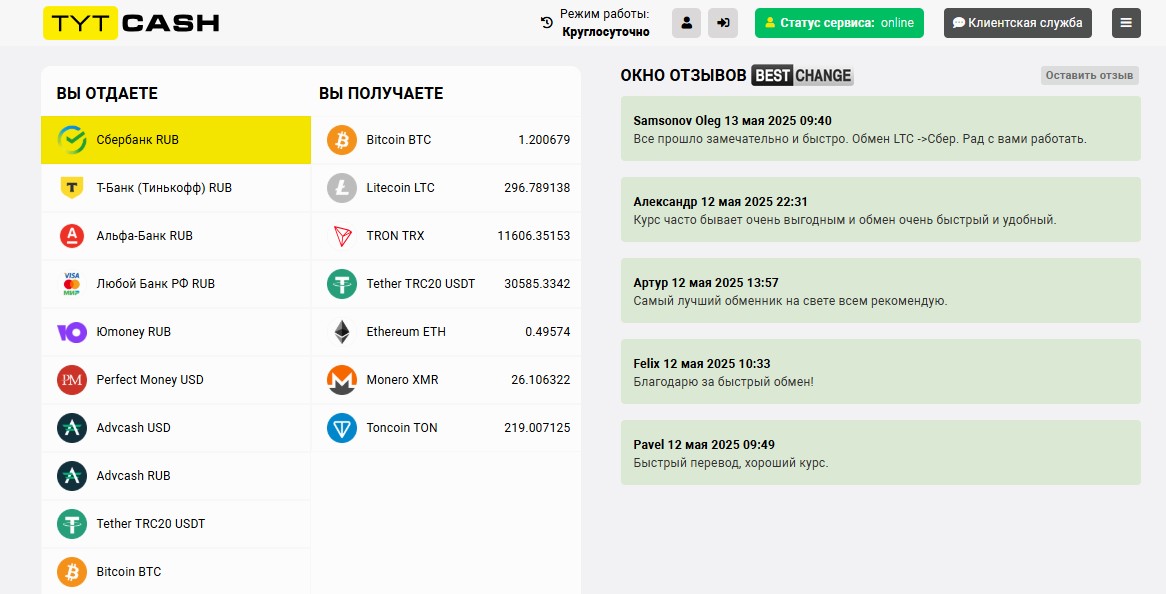
Task: Click the Сбербанк logo icon
Action: (x=72, y=140)
